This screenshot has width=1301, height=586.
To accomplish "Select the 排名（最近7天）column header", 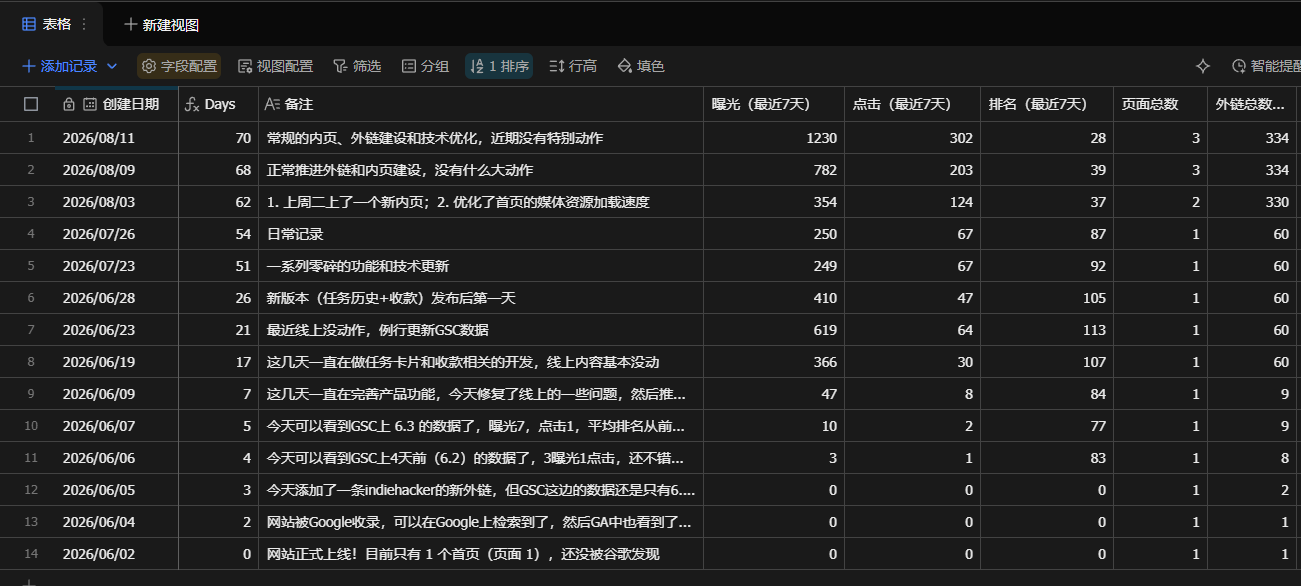I will (1047, 104).
